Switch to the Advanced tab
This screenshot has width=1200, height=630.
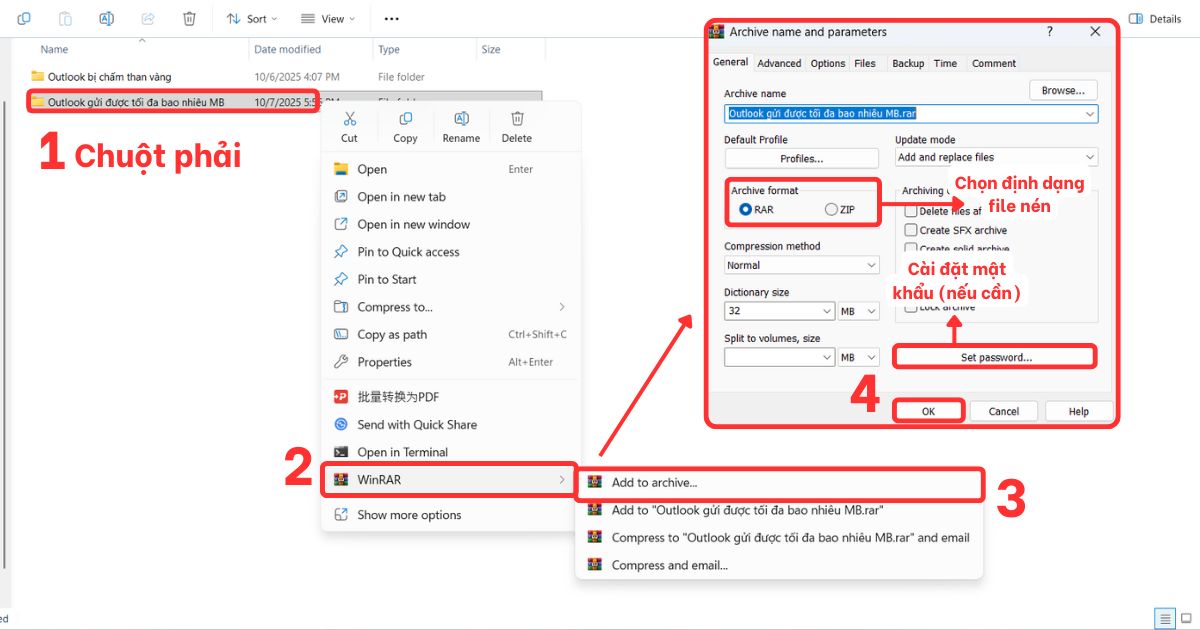[x=779, y=63]
